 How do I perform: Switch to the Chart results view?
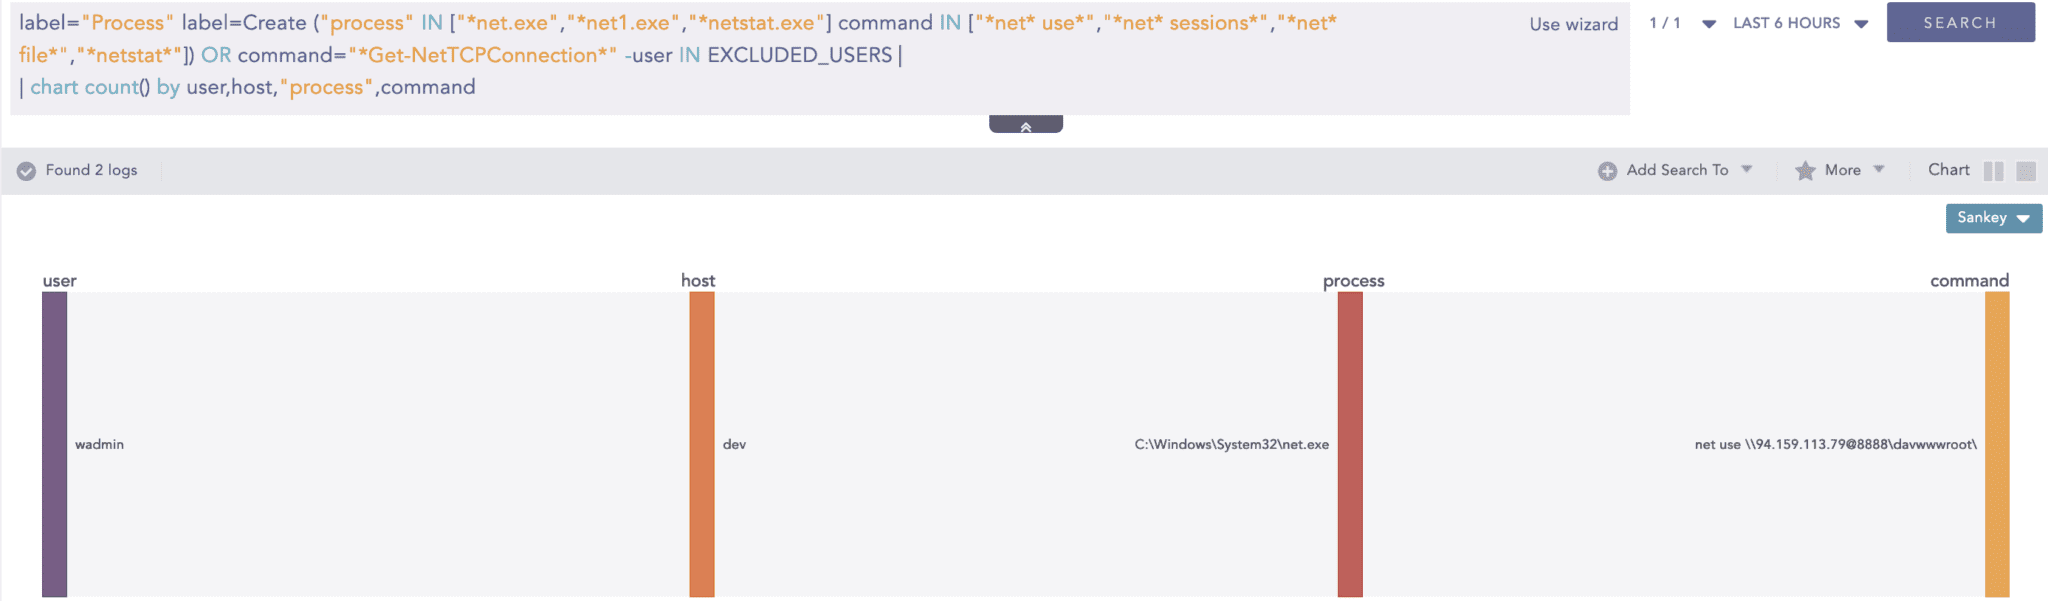pos(1948,170)
